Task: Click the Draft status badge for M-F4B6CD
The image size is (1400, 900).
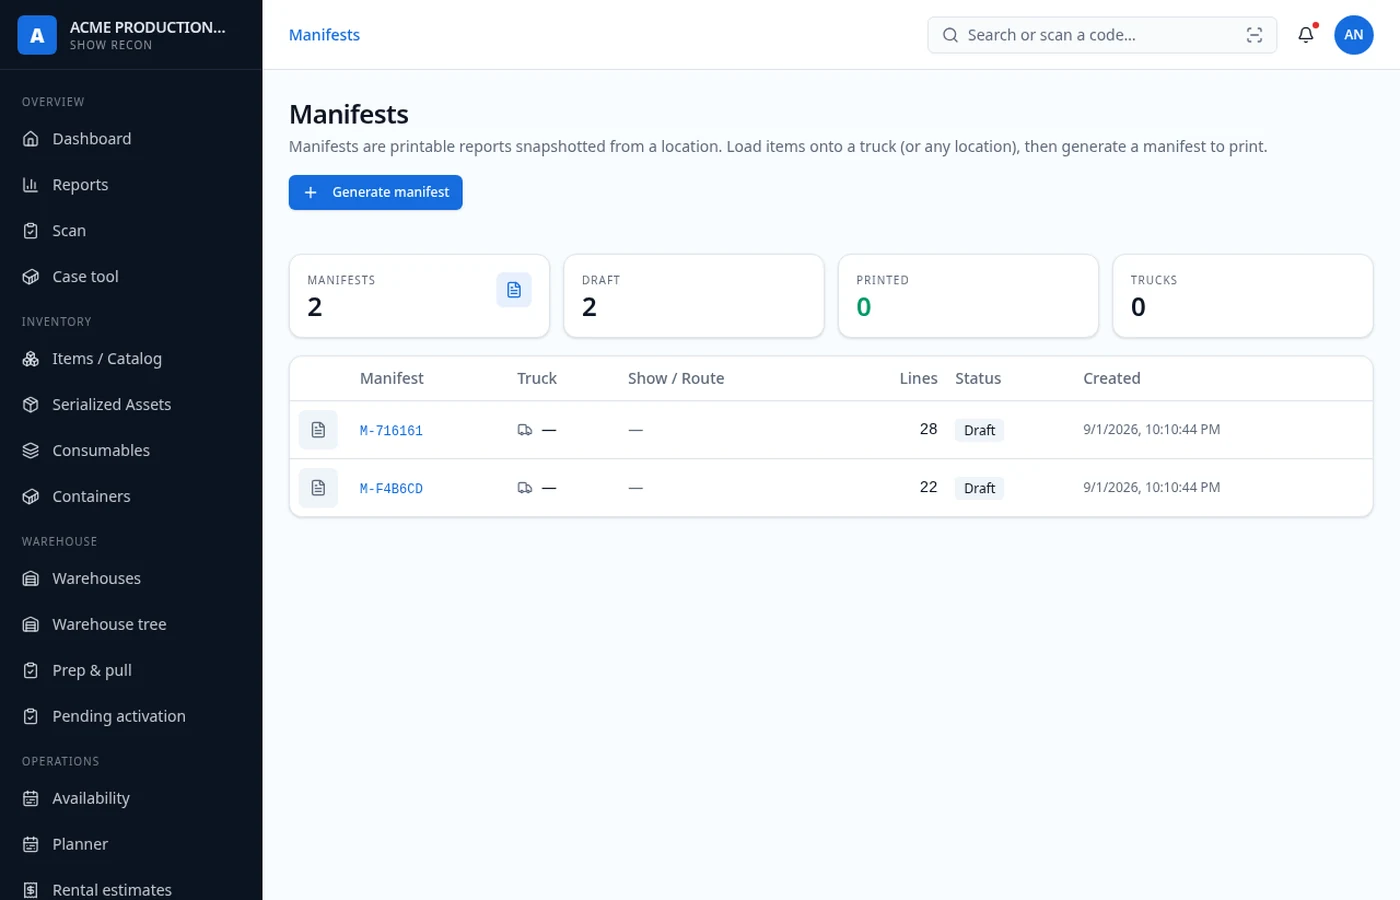Action: pos(979,488)
